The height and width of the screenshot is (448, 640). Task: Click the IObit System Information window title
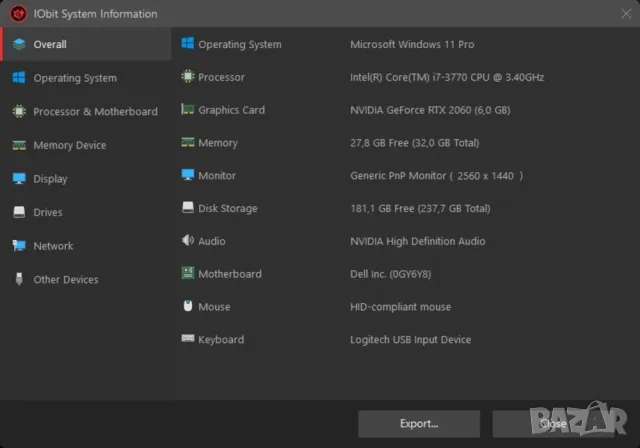96,14
